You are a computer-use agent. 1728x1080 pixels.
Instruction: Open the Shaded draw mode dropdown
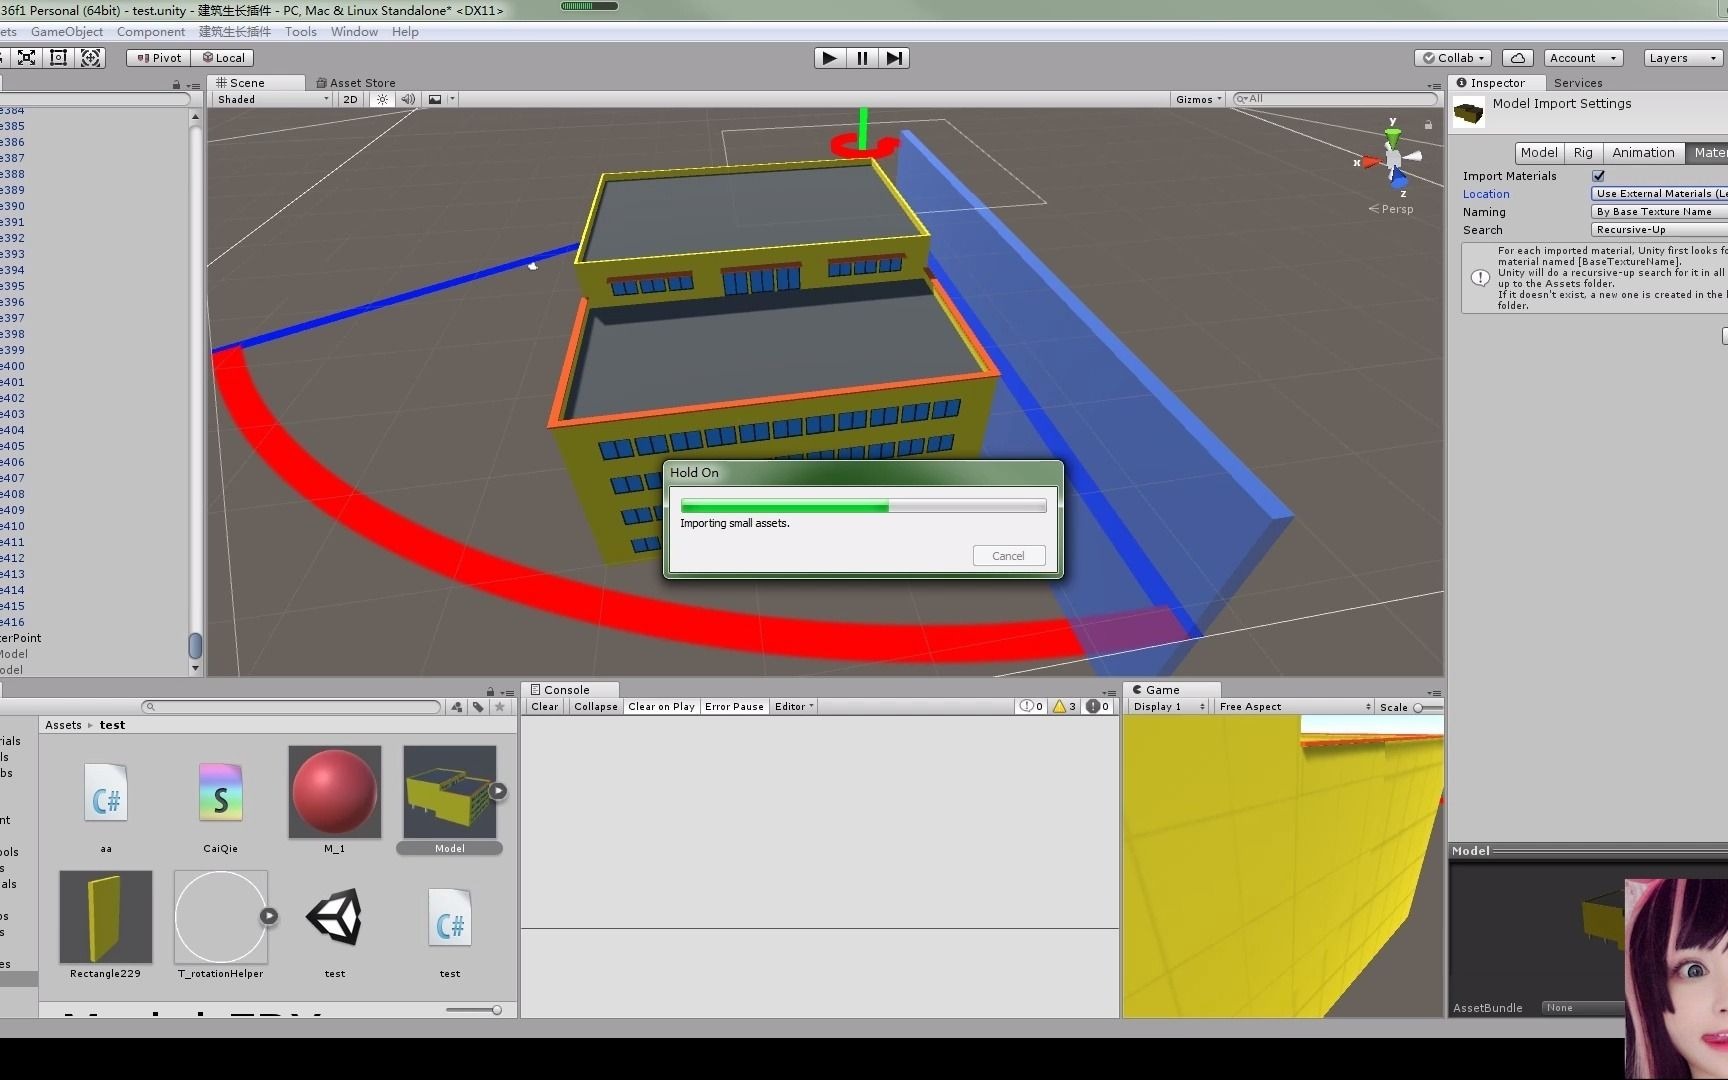(268, 99)
